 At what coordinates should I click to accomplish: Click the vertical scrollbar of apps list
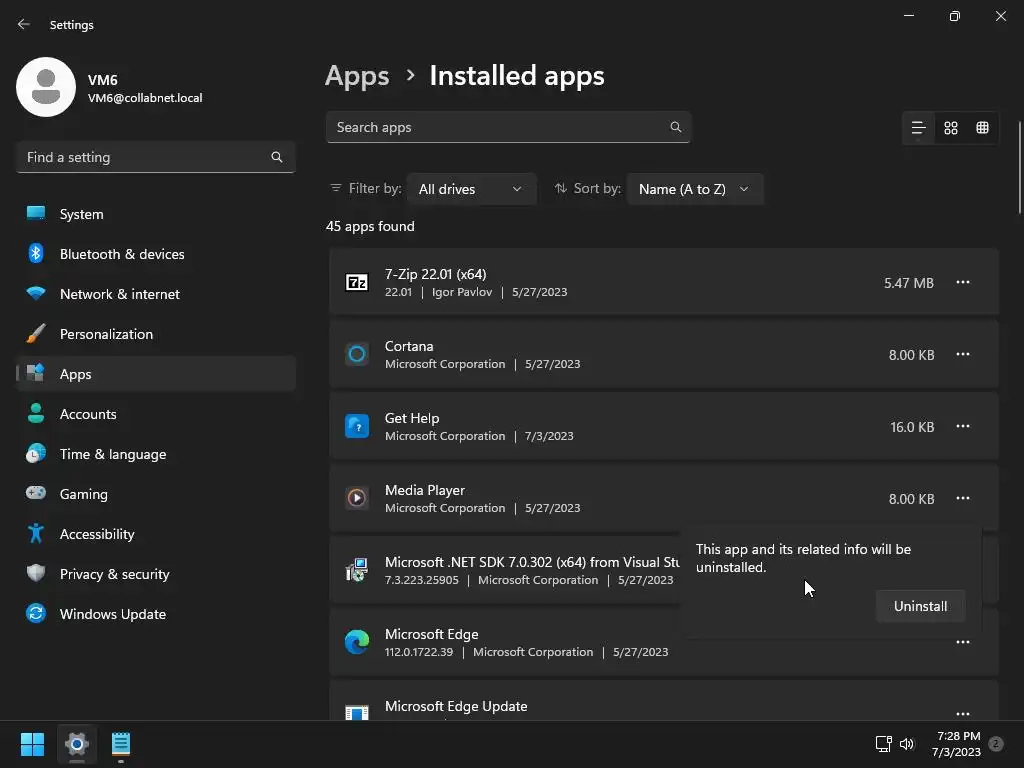pyautogui.click(x=1019, y=170)
